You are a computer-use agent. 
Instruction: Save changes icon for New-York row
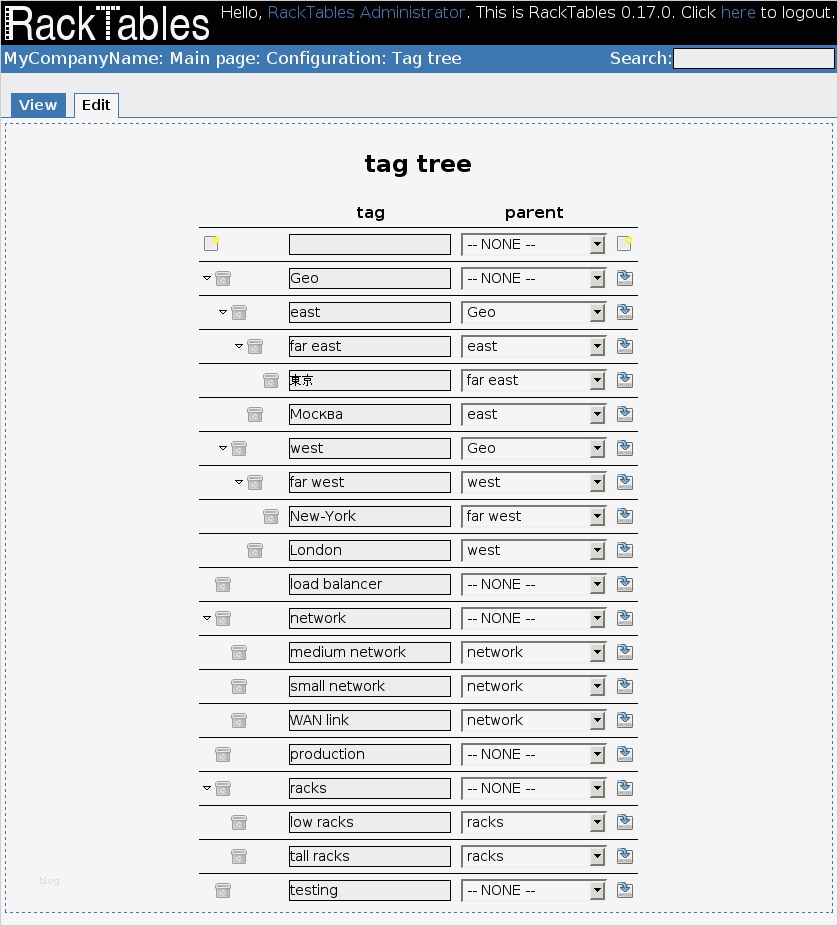click(x=625, y=516)
